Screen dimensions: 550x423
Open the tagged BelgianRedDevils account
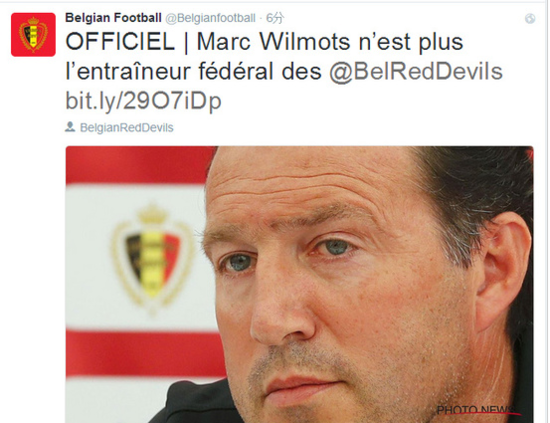[127, 127]
